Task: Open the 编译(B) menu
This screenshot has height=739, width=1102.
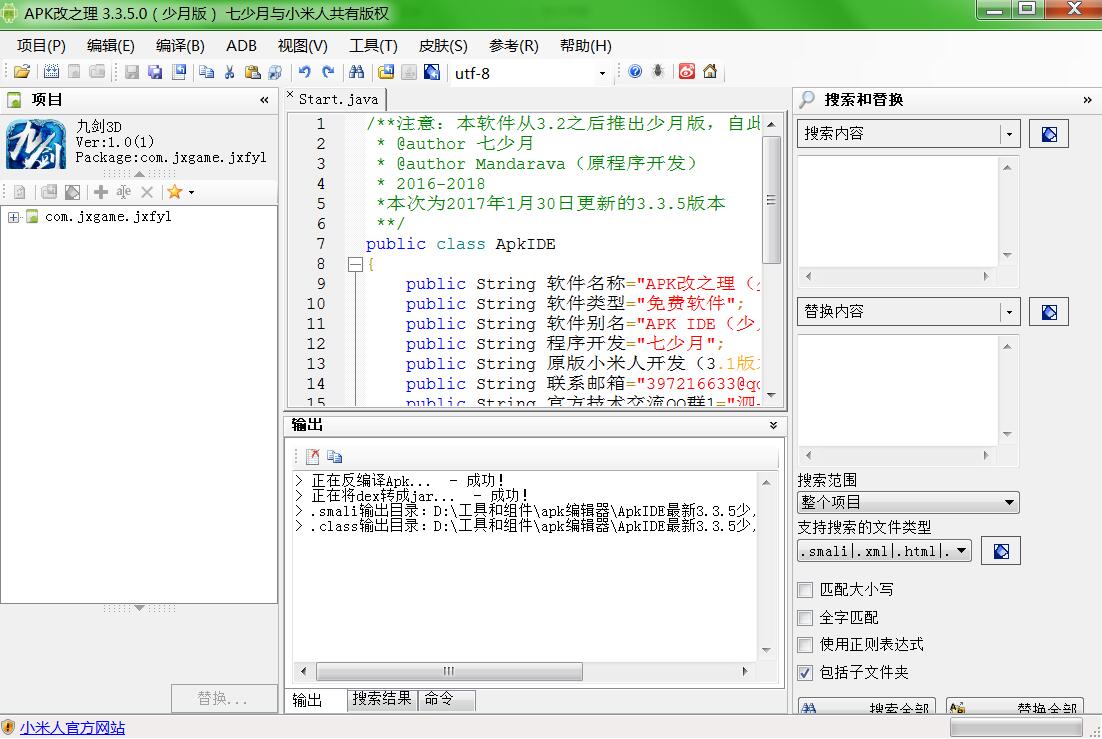Action: [x=180, y=46]
